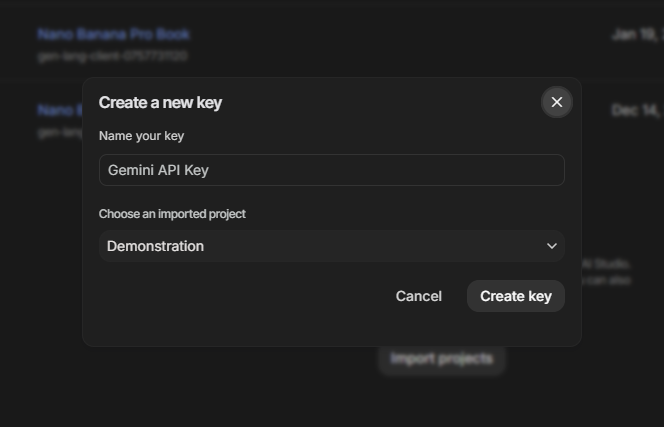Click the Import projects button
The image size is (664, 427).
click(441, 359)
